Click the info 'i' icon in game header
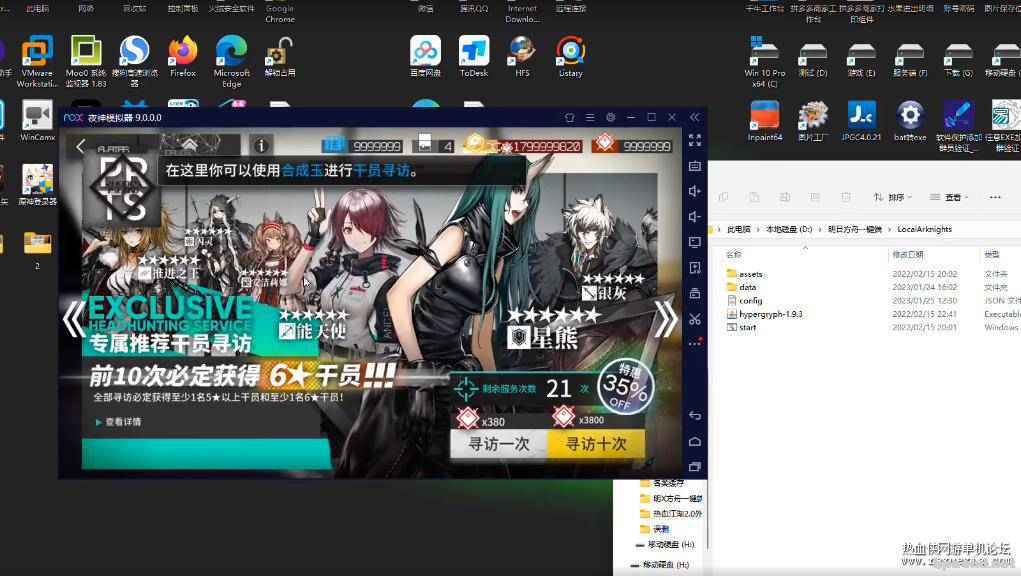 click(260, 145)
